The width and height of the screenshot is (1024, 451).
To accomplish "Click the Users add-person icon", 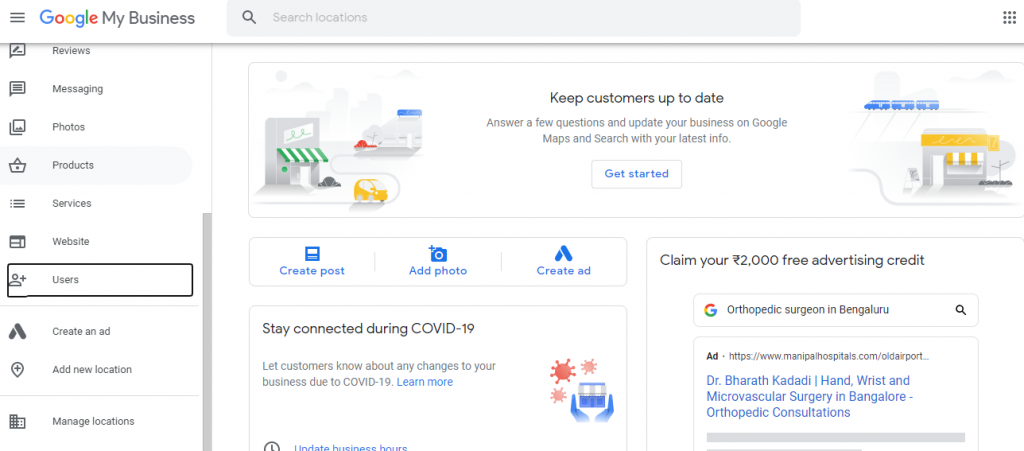I will point(18,280).
